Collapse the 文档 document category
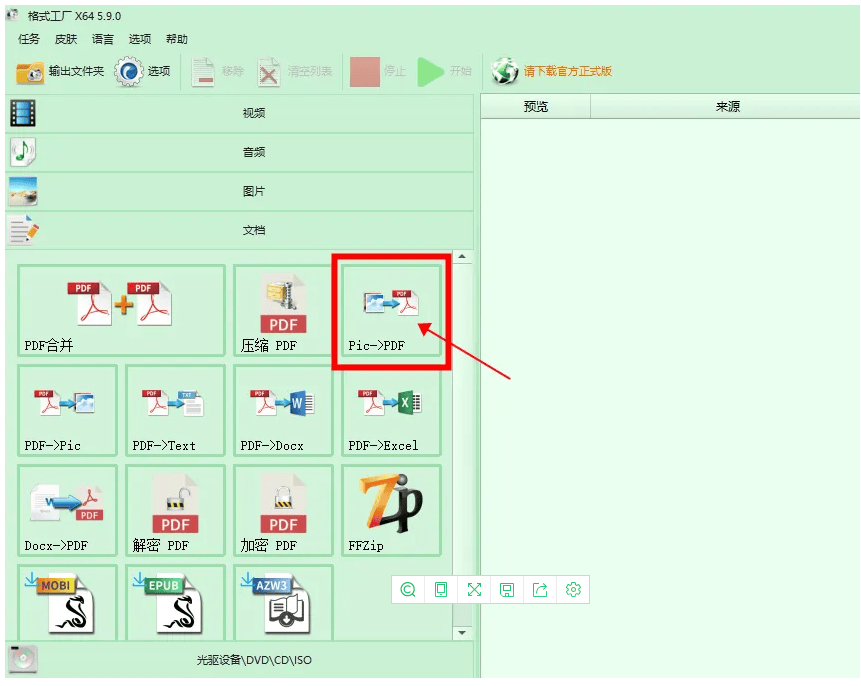 (x=239, y=230)
